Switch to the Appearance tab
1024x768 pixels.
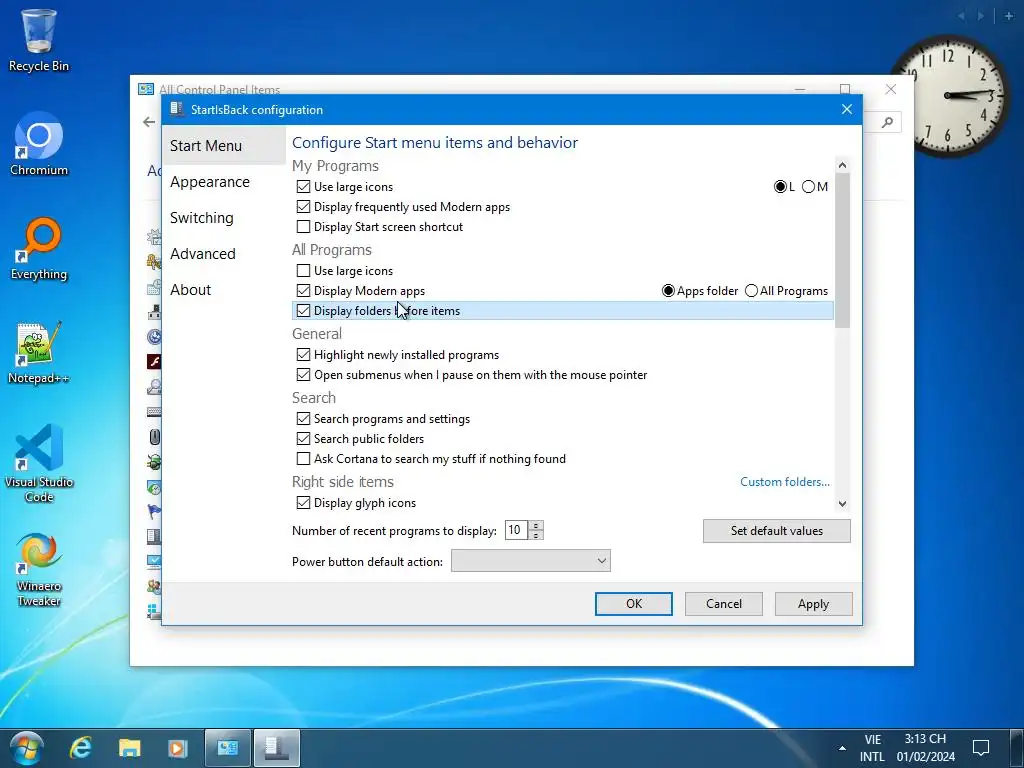(210, 182)
